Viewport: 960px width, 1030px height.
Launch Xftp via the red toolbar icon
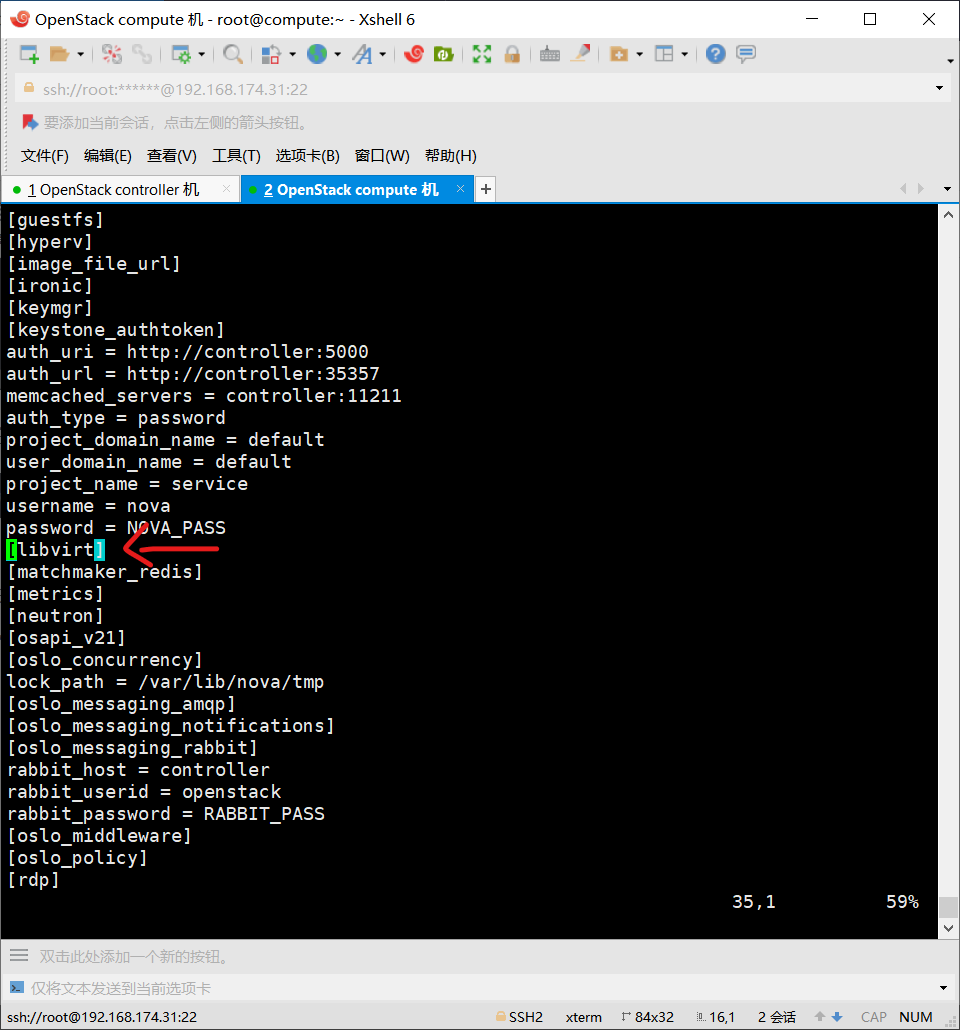tap(443, 54)
